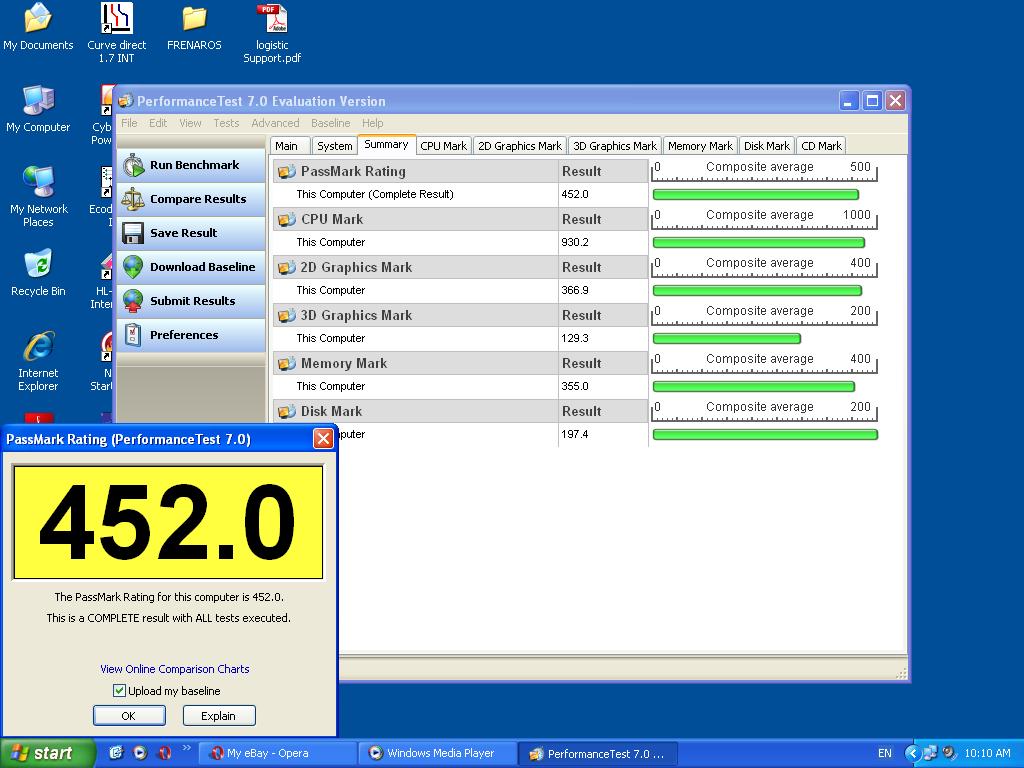The height and width of the screenshot is (768, 1024).
Task: Click the large yellow 452.0 rating display
Action: pos(168,522)
